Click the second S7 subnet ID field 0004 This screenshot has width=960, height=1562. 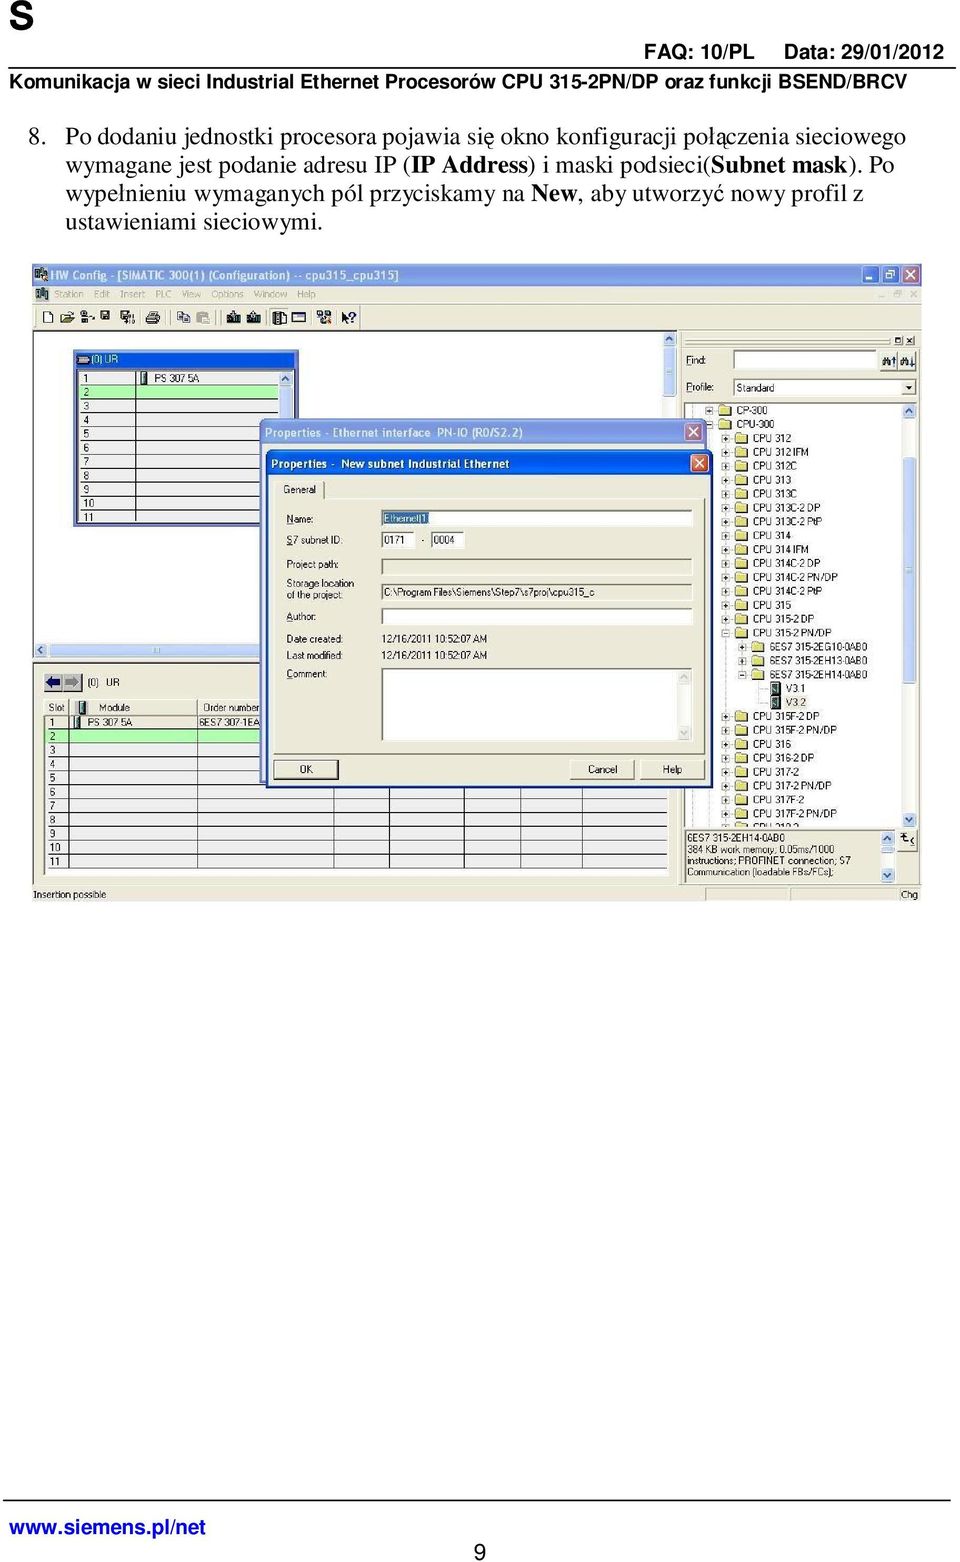point(447,540)
